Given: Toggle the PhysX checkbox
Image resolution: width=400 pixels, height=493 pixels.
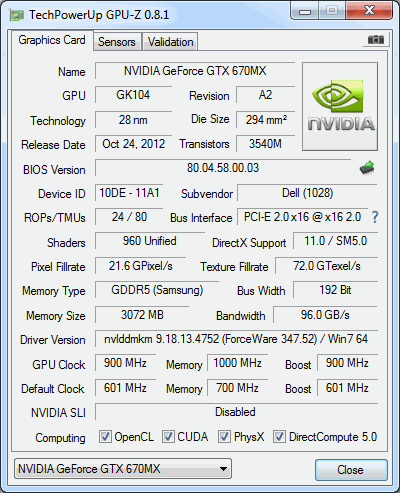Looking at the screenshot, I should click(224, 436).
